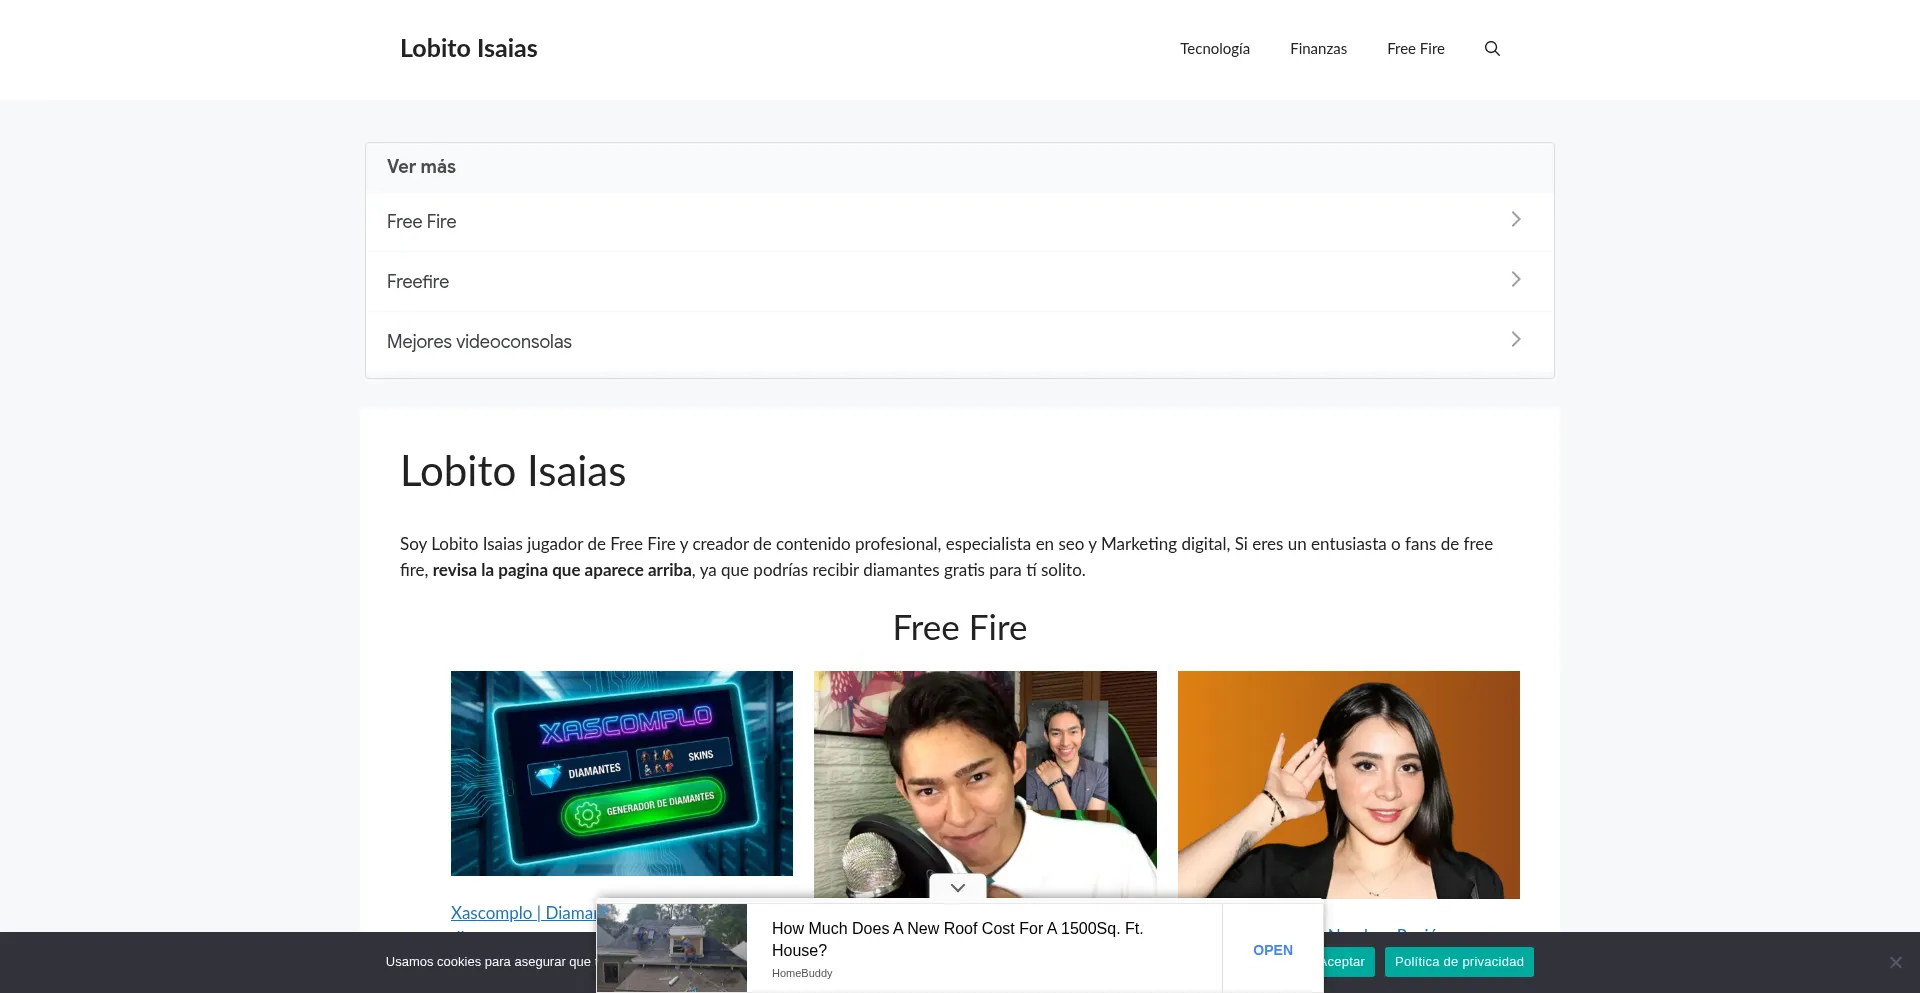The image size is (1920, 993).
Task: Click the Política de privacidad button
Action: coord(1459,962)
